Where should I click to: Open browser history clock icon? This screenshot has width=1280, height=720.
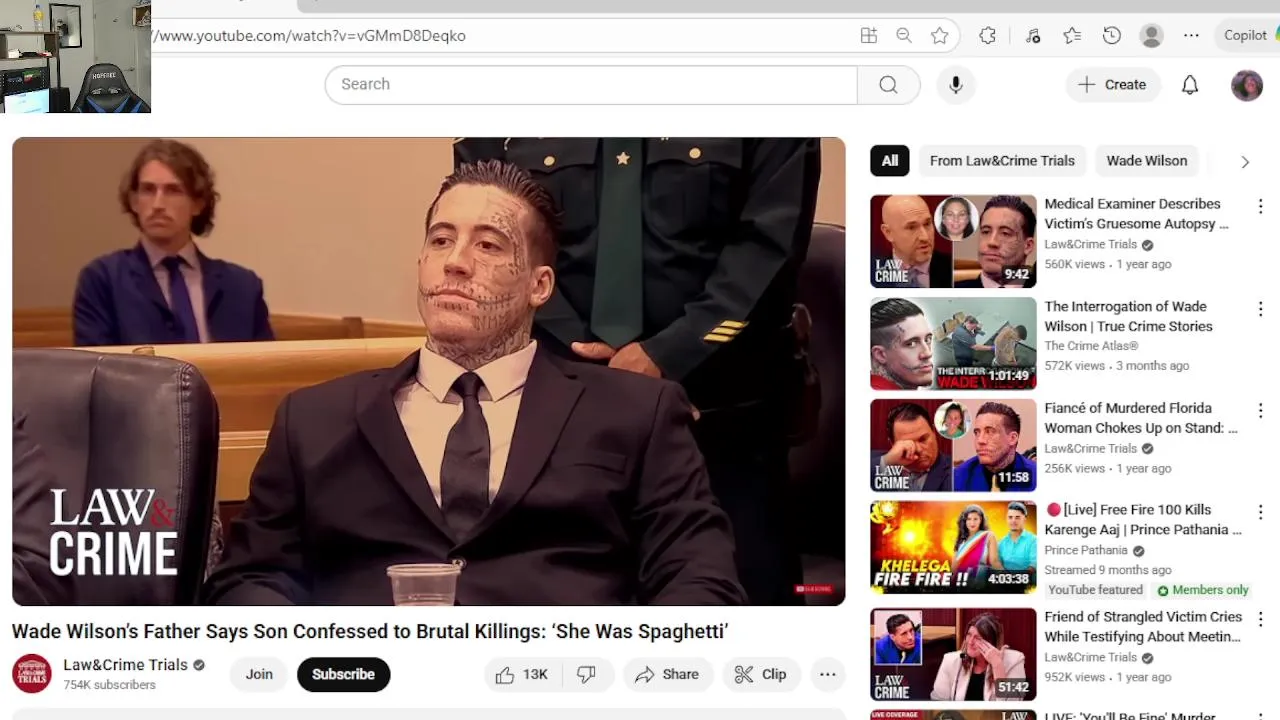click(x=1112, y=35)
